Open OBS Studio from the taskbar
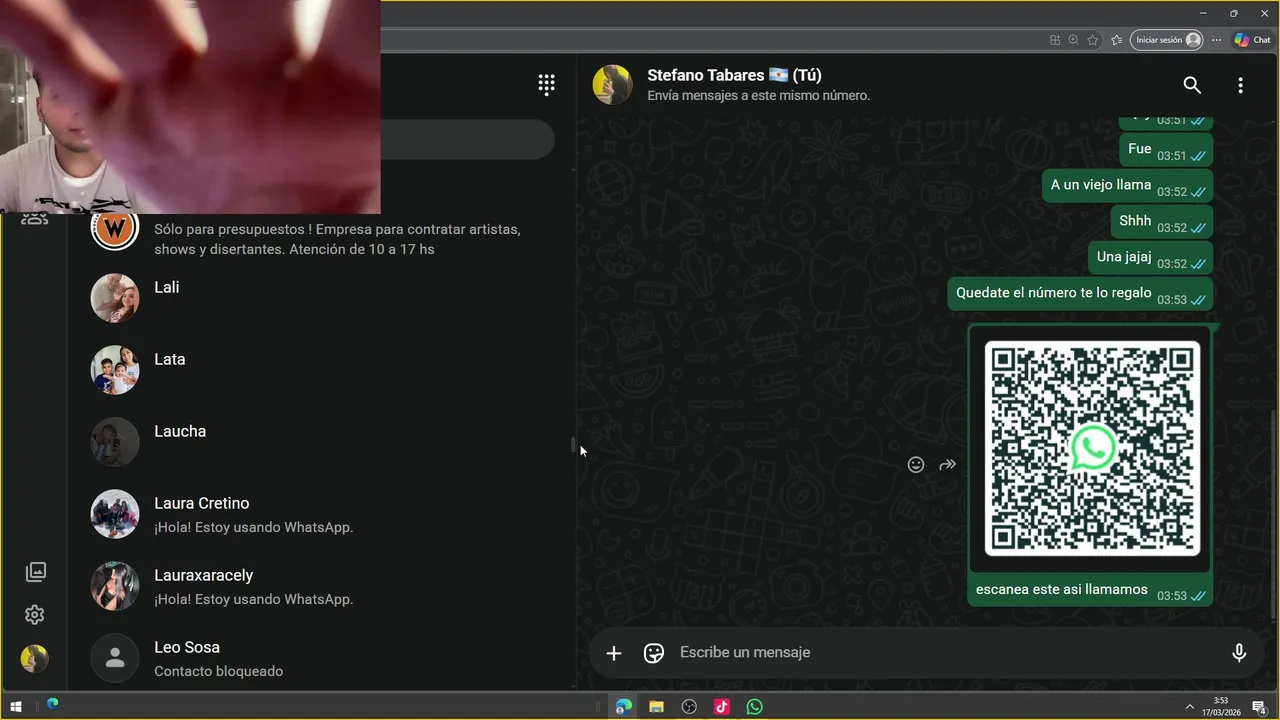Screen dimensions: 1280x720 point(689,707)
